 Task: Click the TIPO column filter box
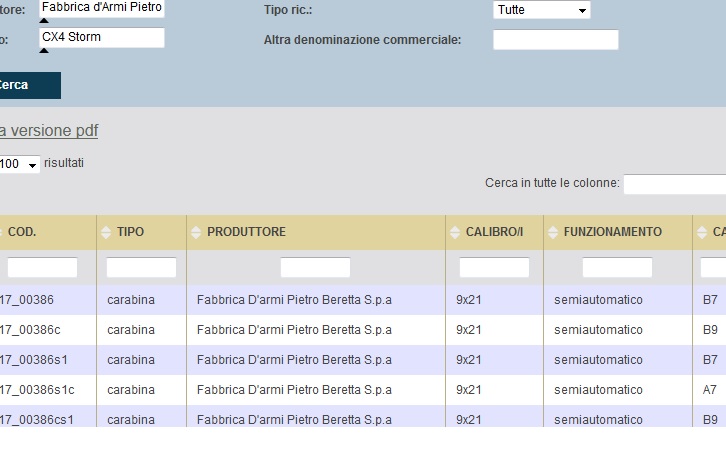(x=141, y=267)
